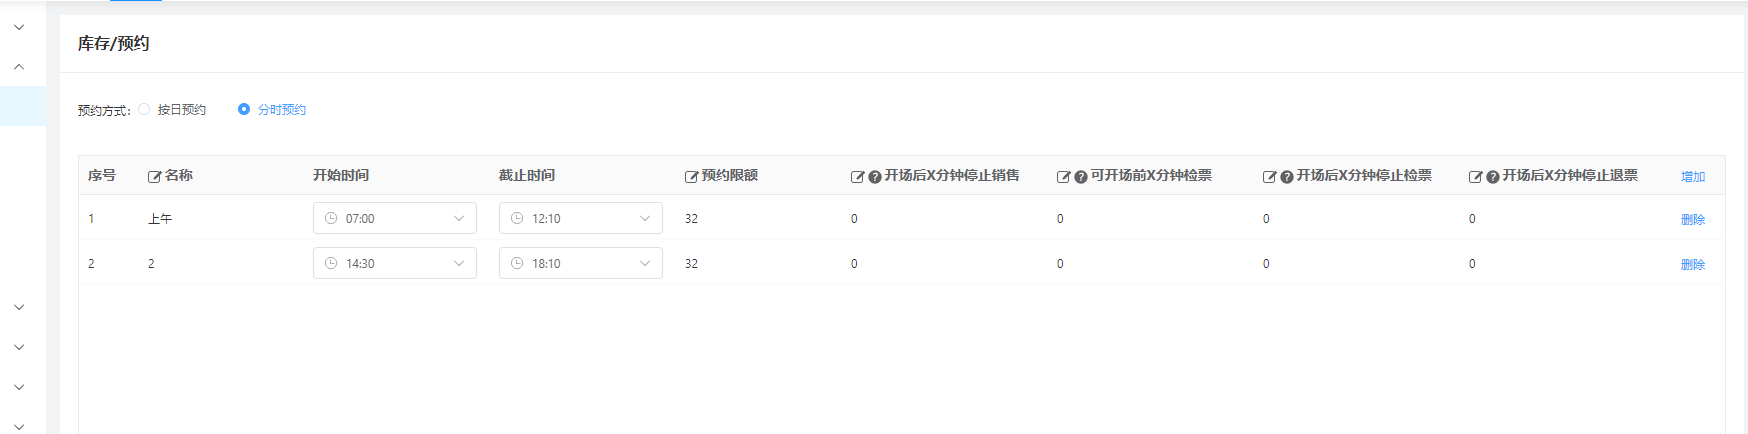This screenshot has height=434, width=1748.
Task: Delete row 1 上午 with 删除
Action: tap(1692, 220)
